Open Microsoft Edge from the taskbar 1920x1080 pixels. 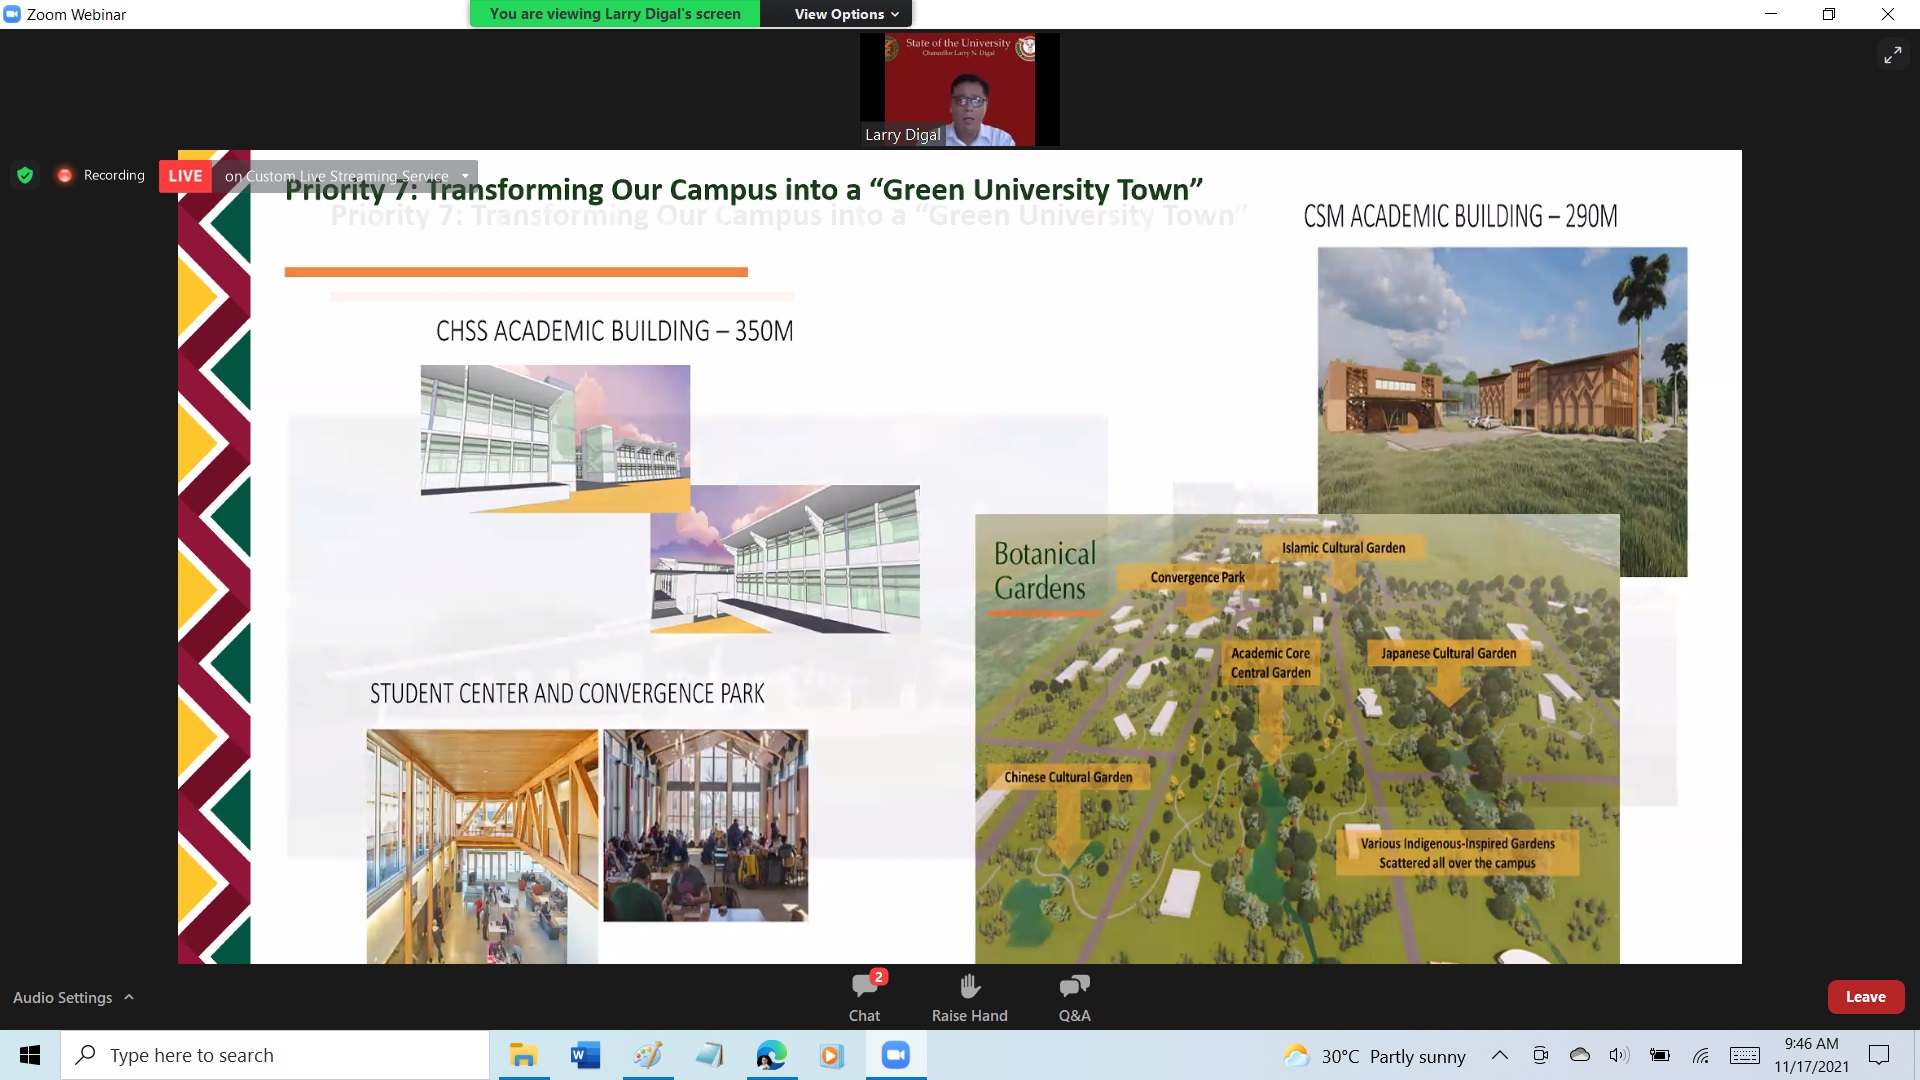[x=771, y=1055]
